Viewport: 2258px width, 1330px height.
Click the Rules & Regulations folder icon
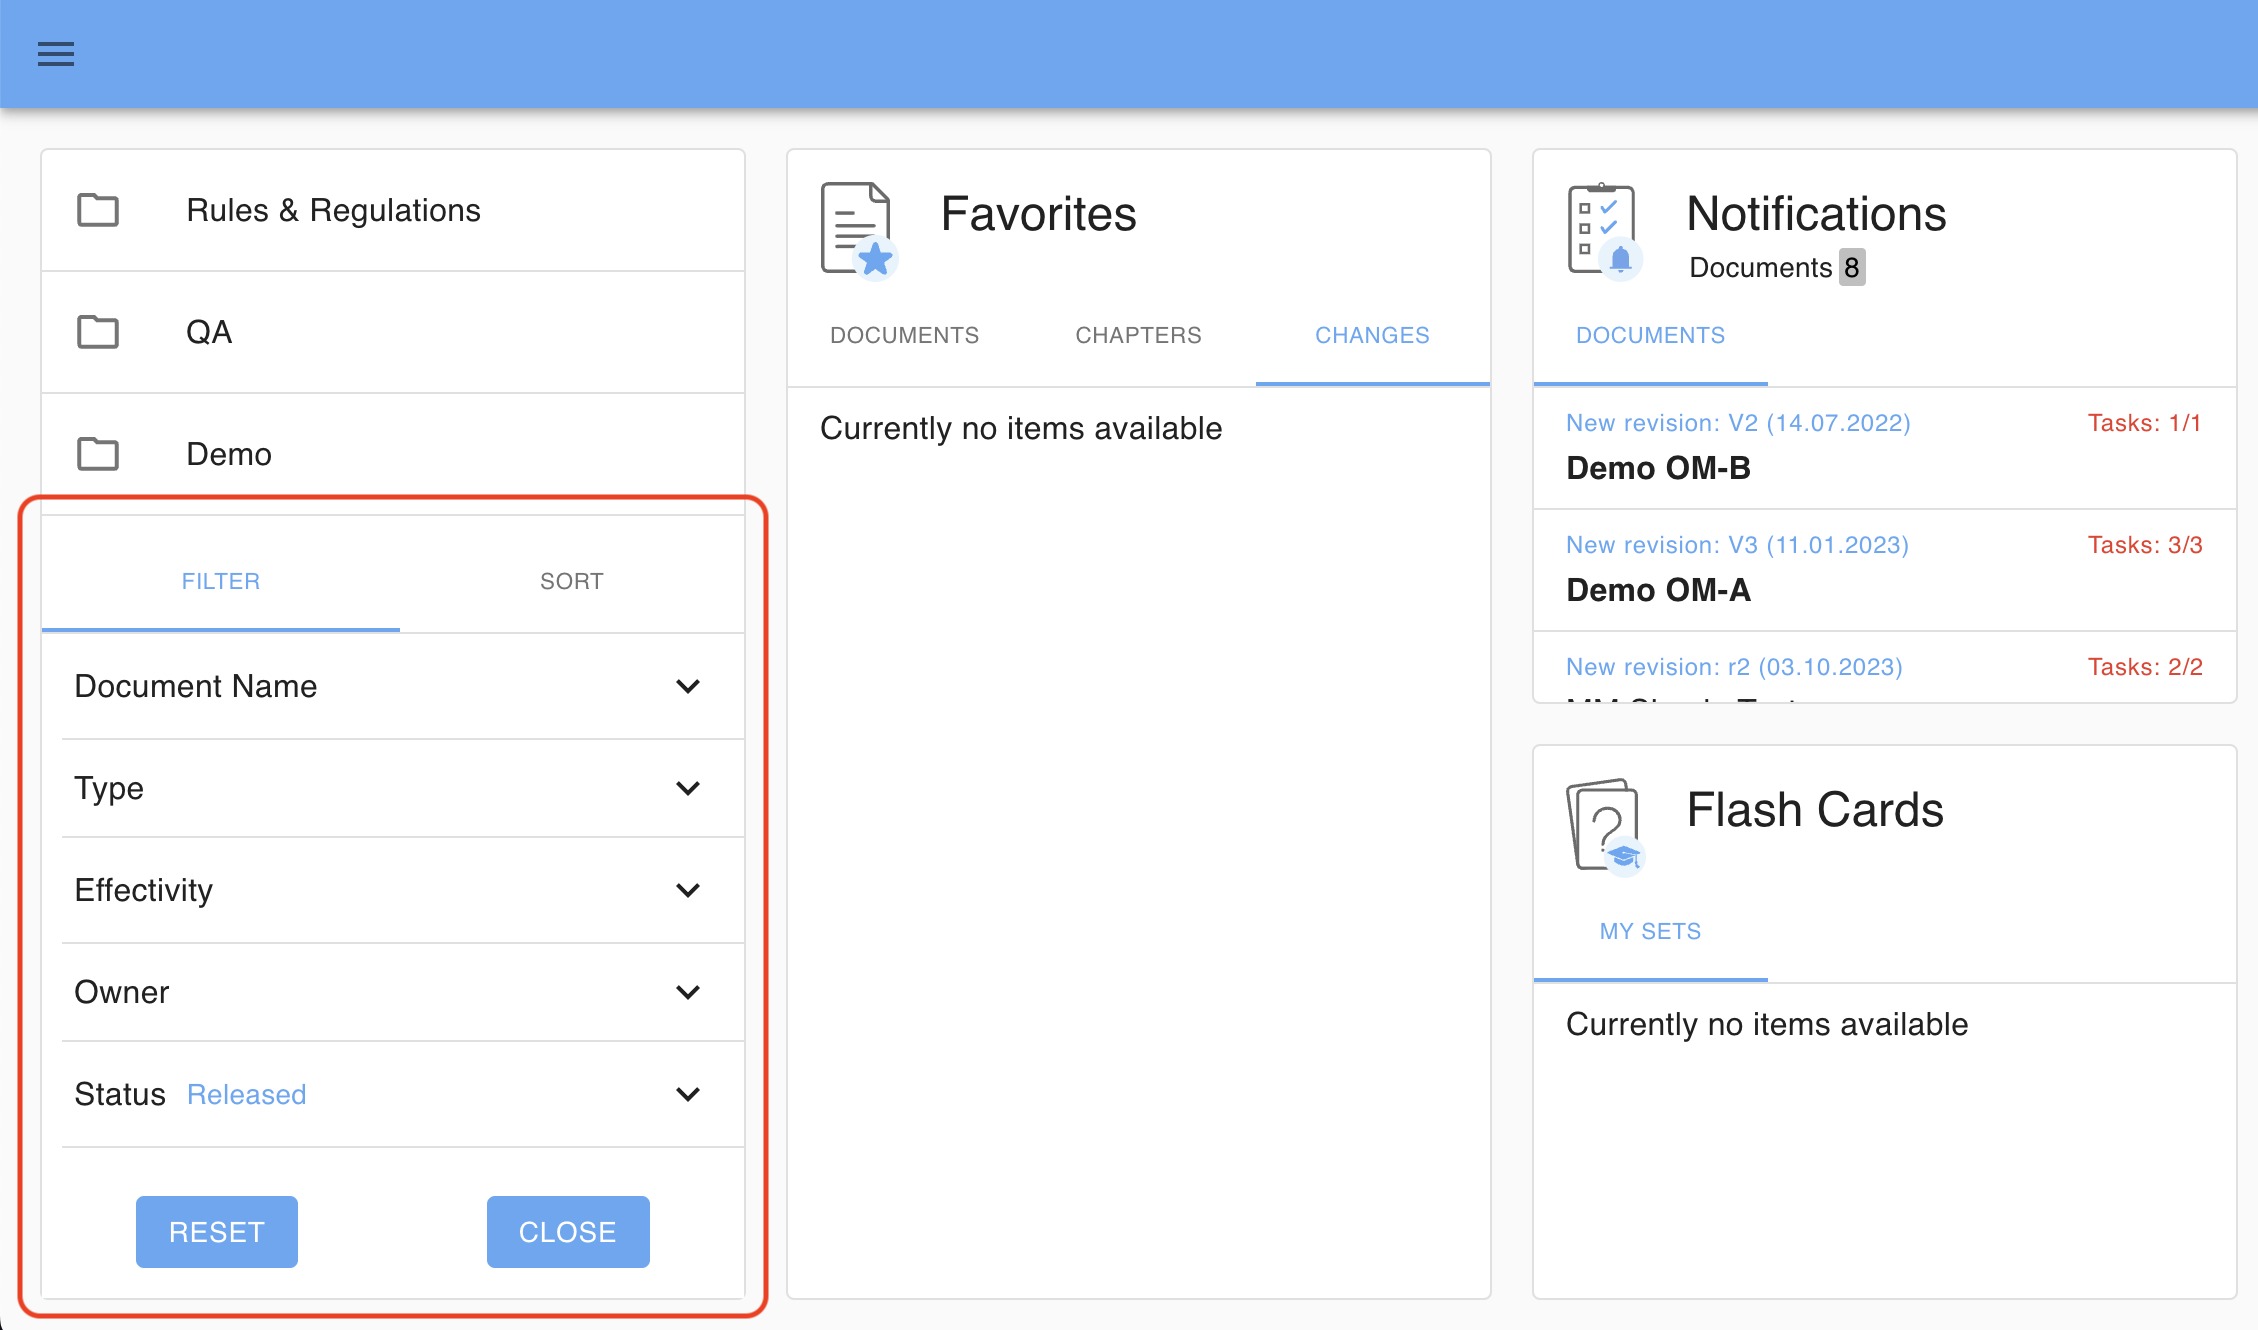98,210
